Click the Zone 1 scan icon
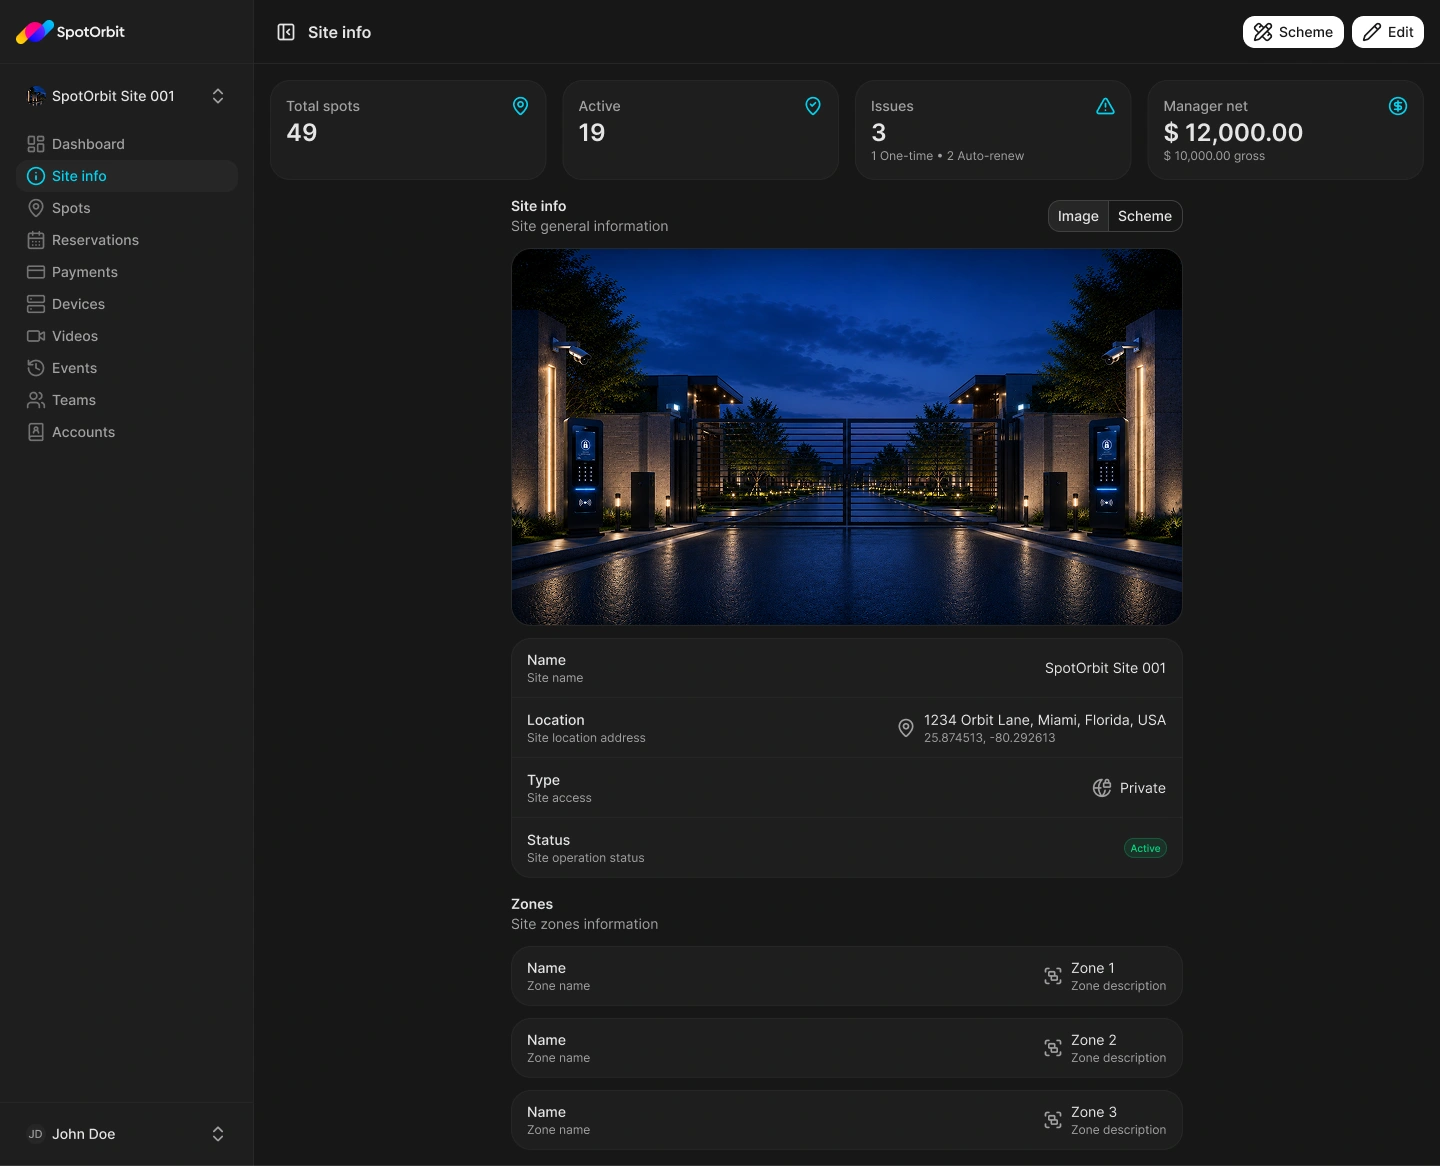Image resolution: width=1440 pixels, height=1166 pixels. tap(1053, 976)
